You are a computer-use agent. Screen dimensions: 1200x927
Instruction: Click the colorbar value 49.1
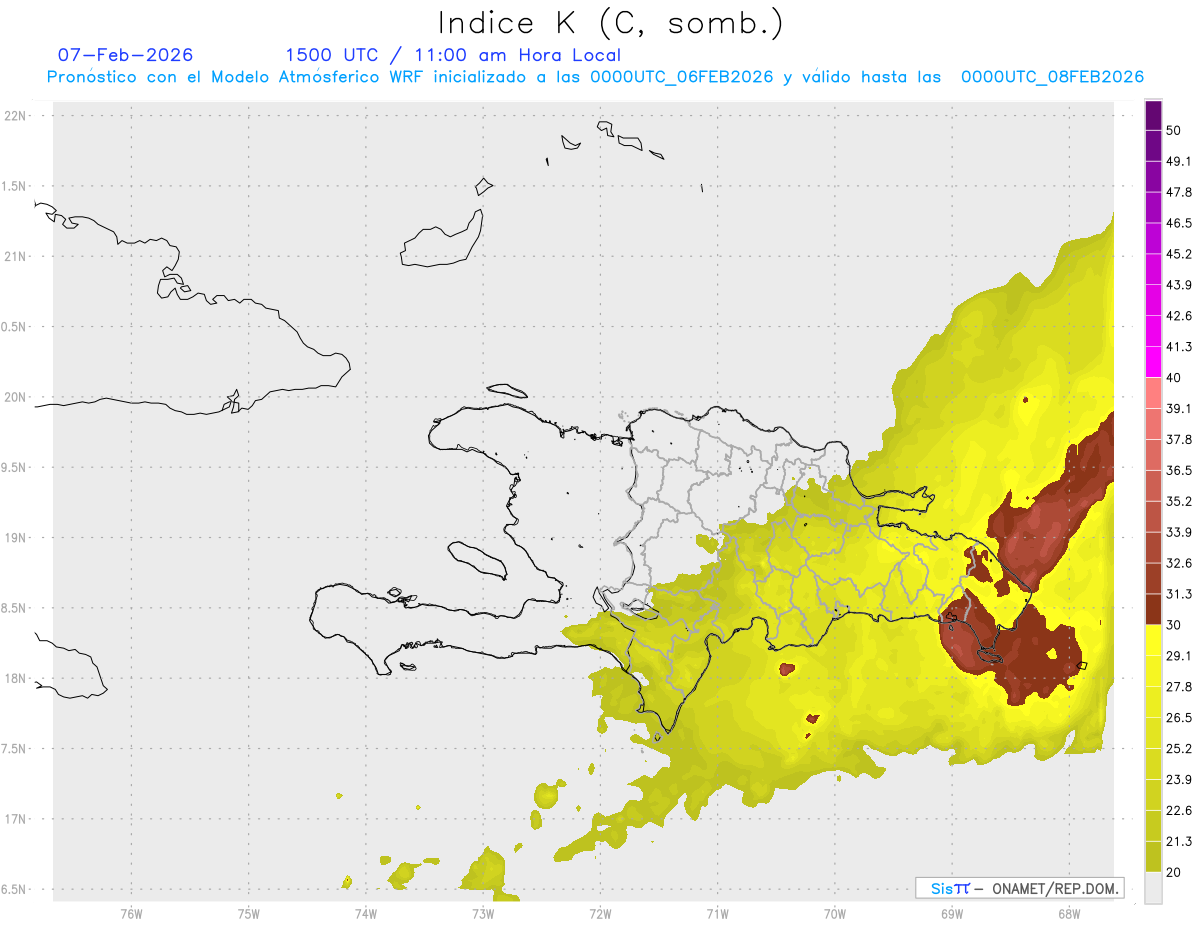point(1179,161)
